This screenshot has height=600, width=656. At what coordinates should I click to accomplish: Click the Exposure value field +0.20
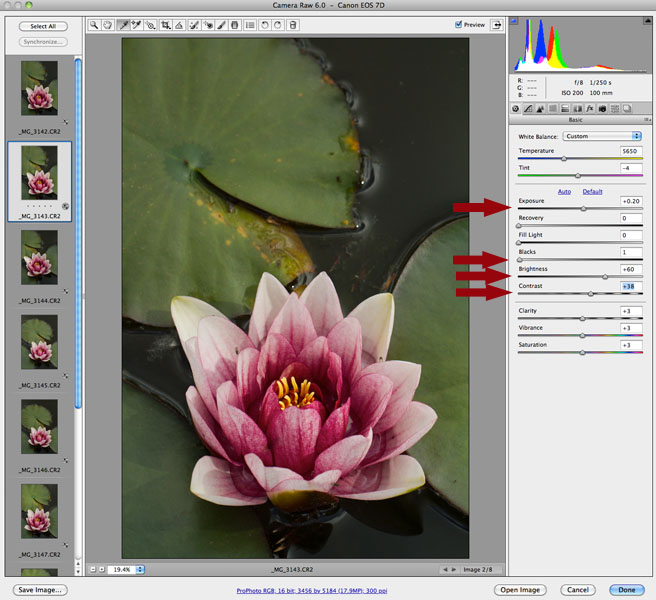point(631,201)
